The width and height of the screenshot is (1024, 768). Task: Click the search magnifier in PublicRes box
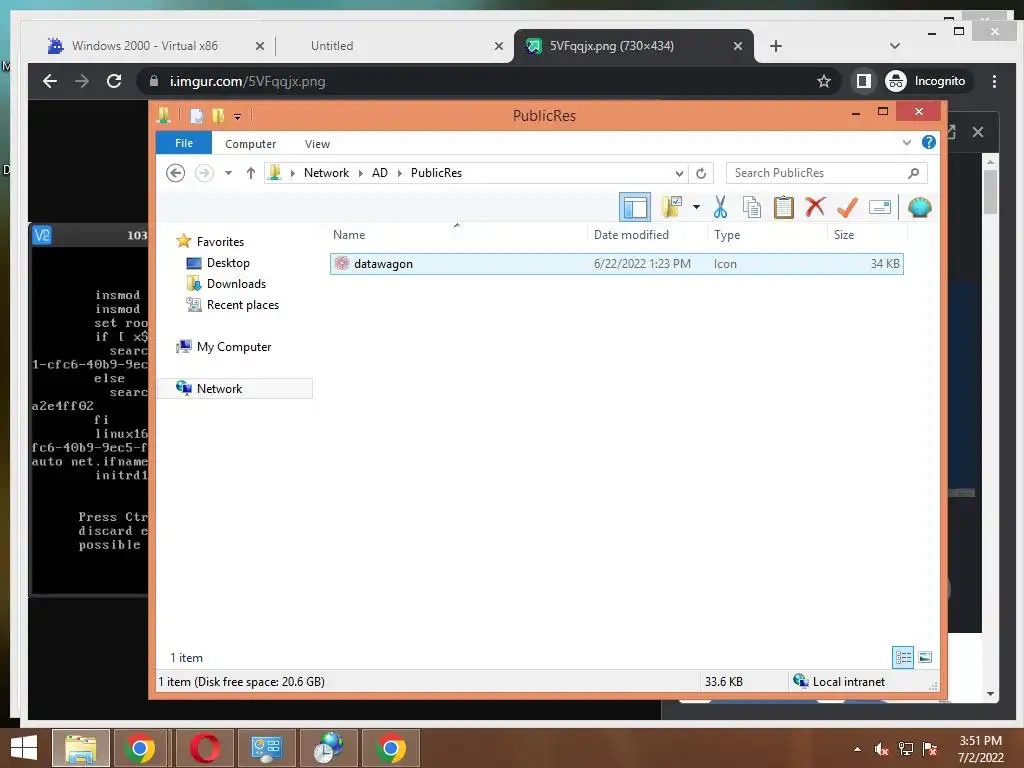pyautogui.click(x=914, y=173)
